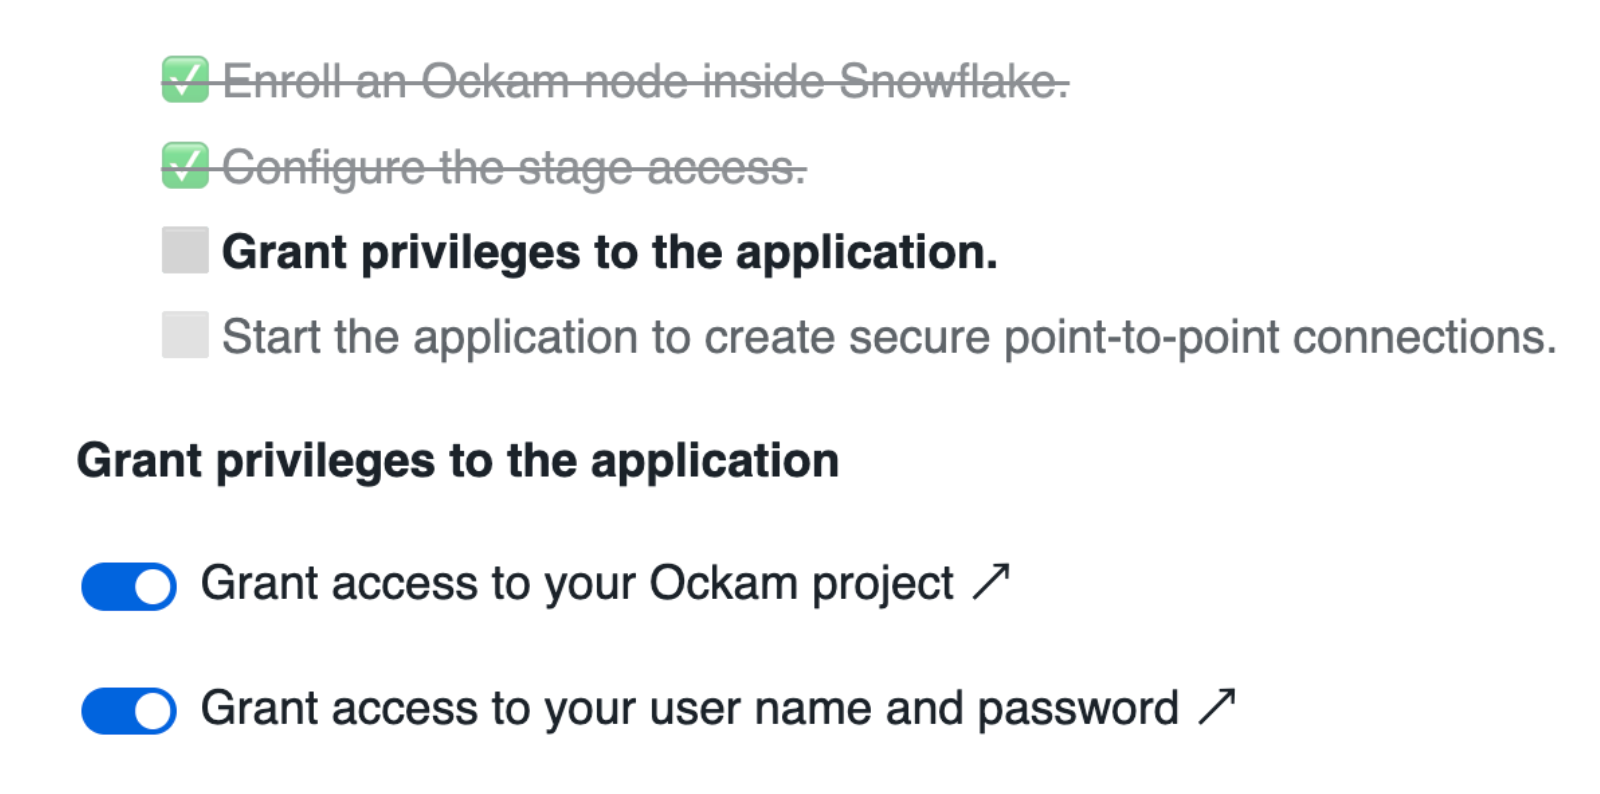Viewport: 1600px width, 794px height.
Task: Click the Grant access to your Ockam project label
Action: (x=576, y=584)
